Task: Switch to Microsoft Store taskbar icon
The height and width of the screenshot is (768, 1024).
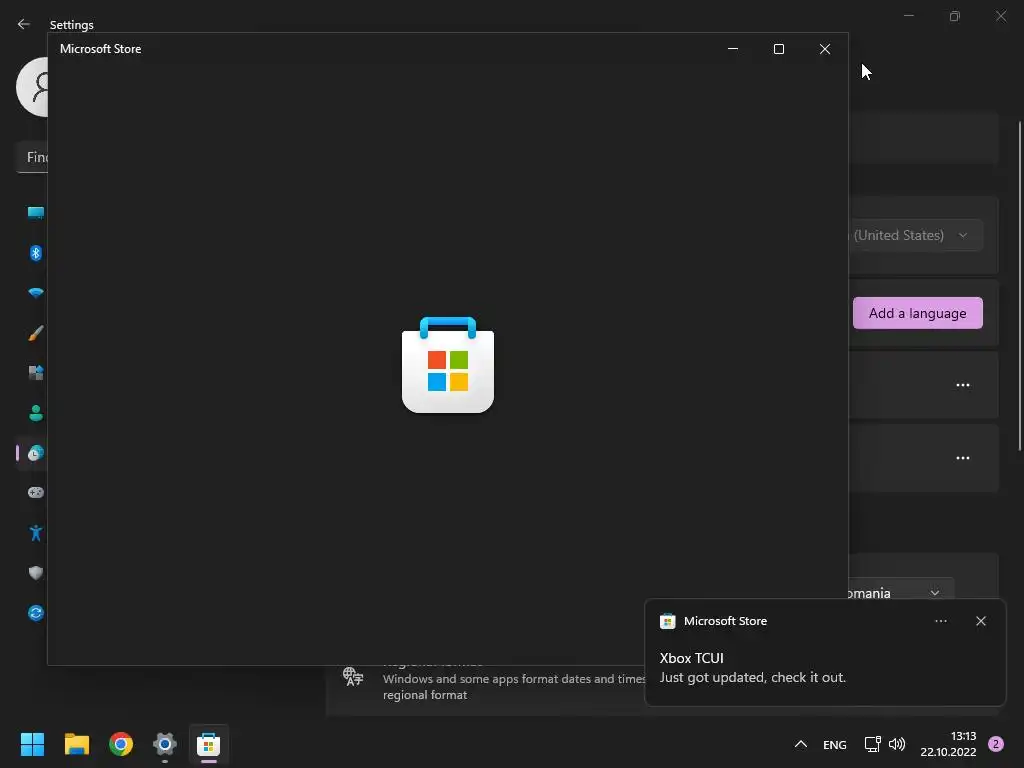Action: point(208,744)
